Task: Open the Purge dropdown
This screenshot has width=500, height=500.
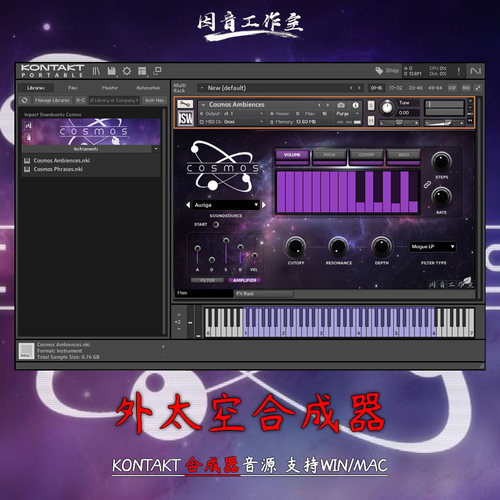Action: pyautogui.click(x=347, y=114)
